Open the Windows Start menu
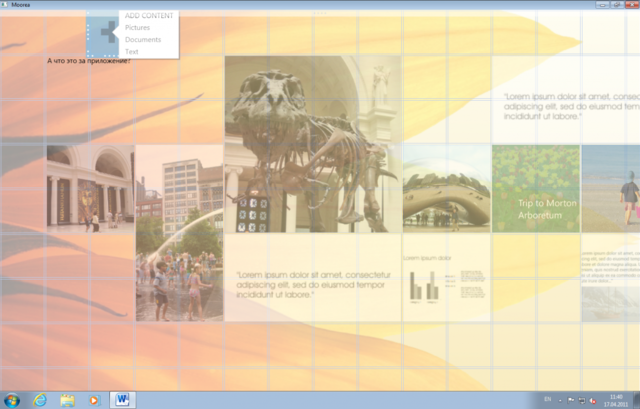Image resolution: width=640 pixels, height=409 pixels. [x=13, y=399]
